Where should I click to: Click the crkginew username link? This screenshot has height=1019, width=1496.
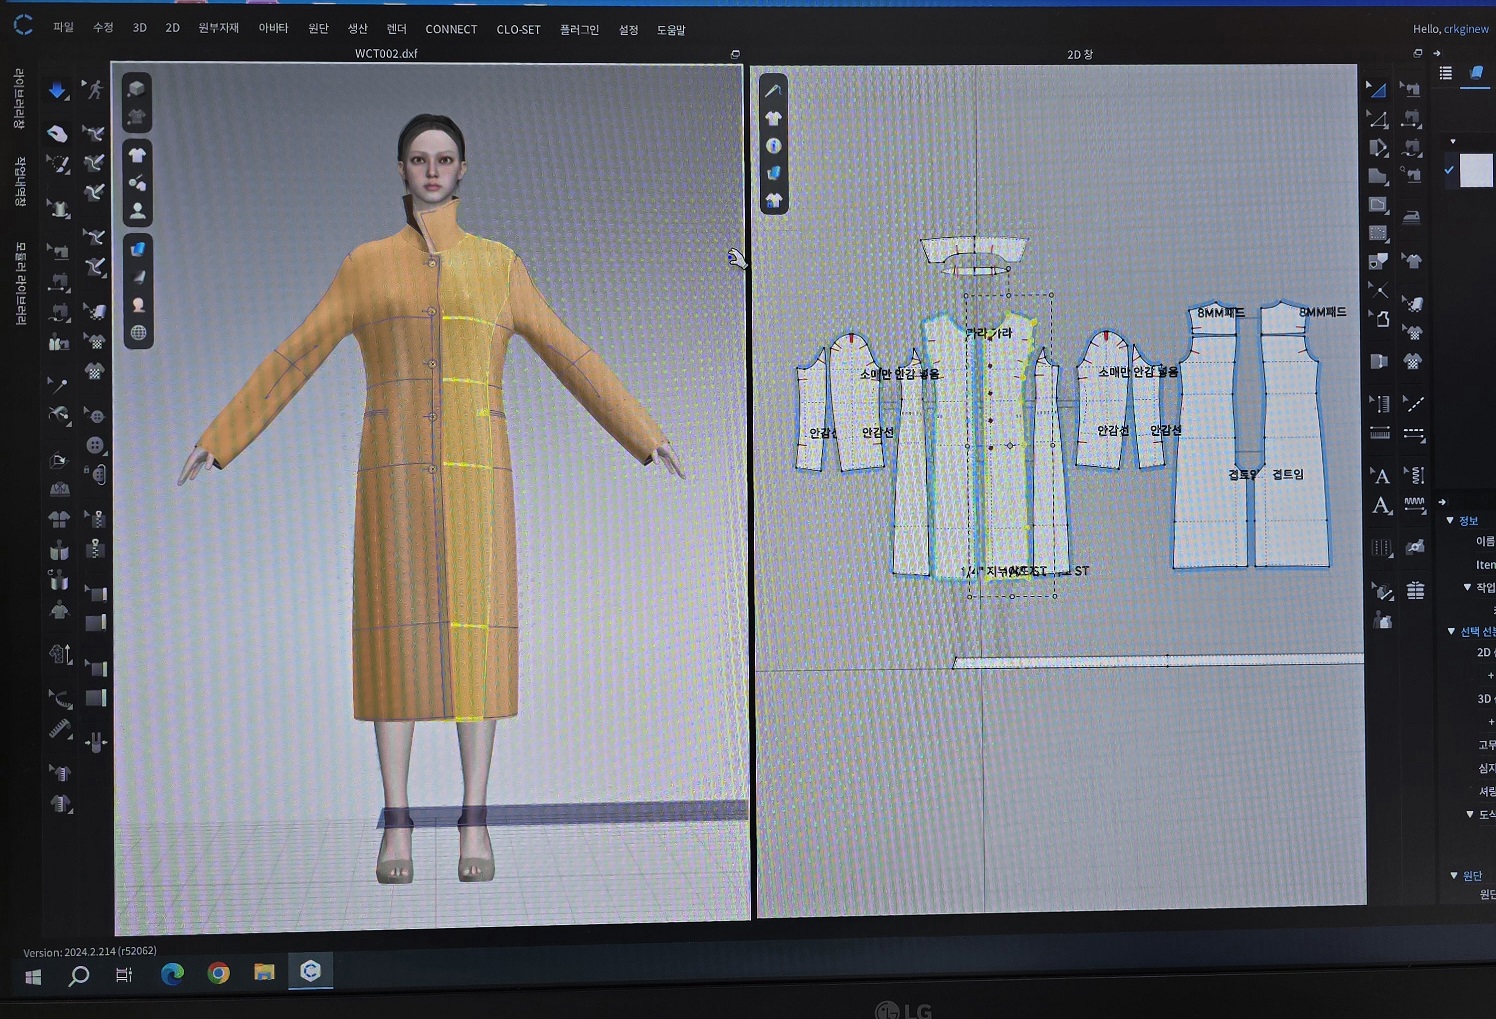coord(1465,29)
